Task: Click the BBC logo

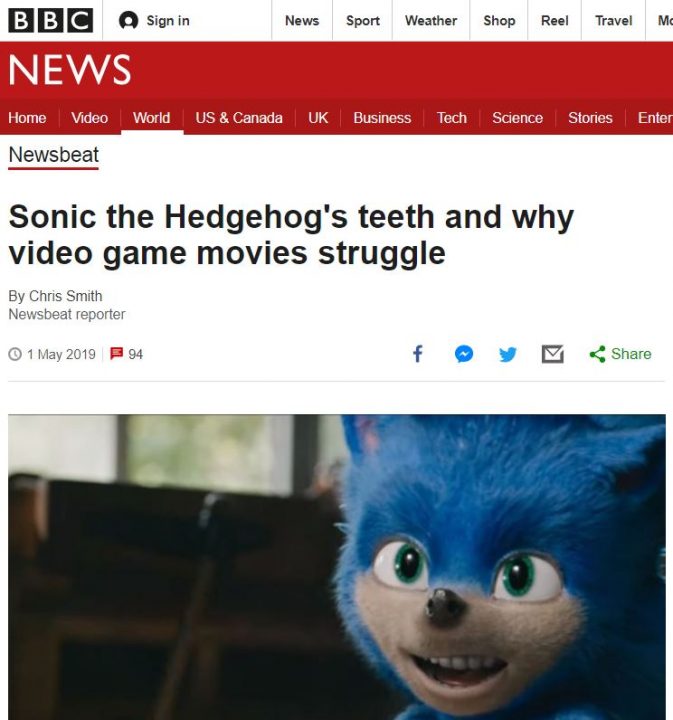Action: (x=50, y=21)
